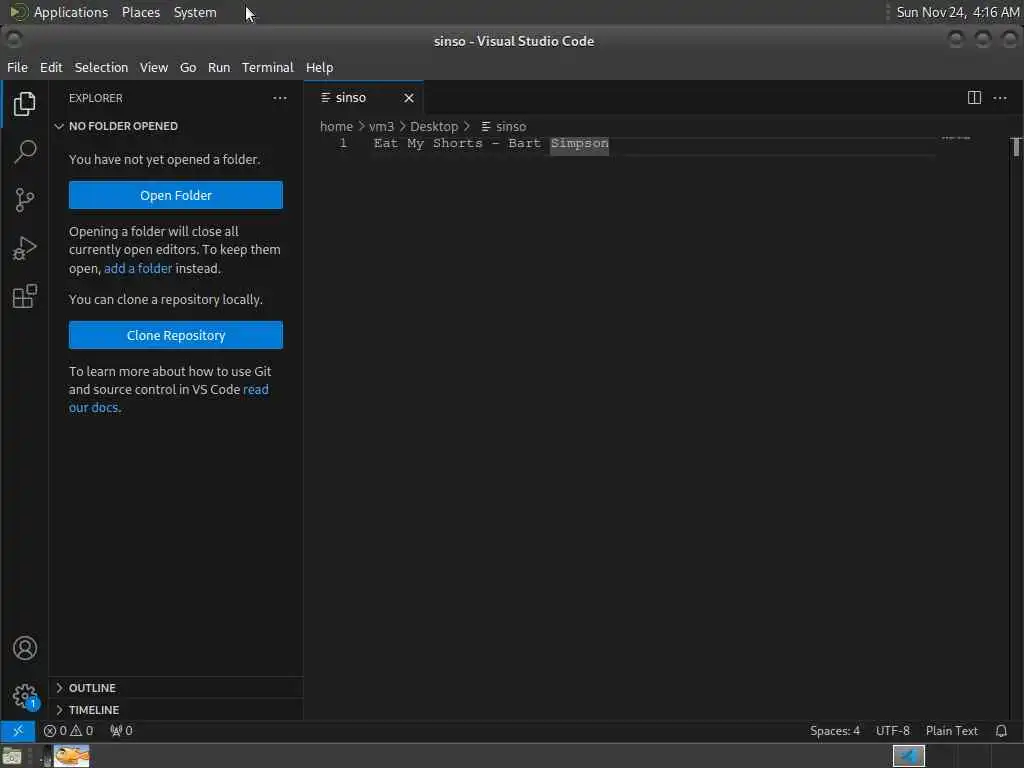
Task: Click the file manager icon in bottom panel
Action: (12, 757)
